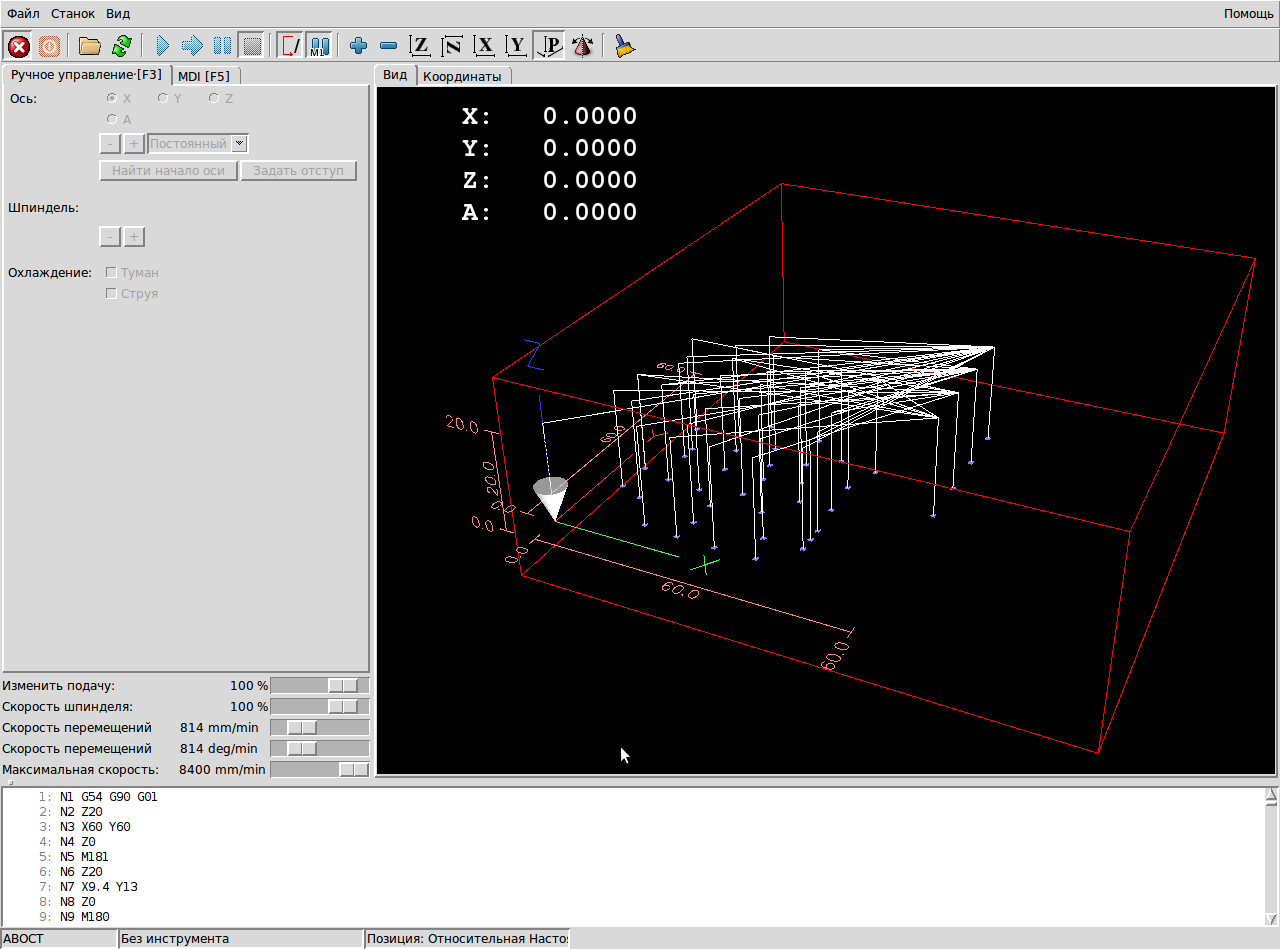The image size is (1280, 949).
Task: Open the Постоянный jog increment dropdown
Action: click(x=239, y=144)
